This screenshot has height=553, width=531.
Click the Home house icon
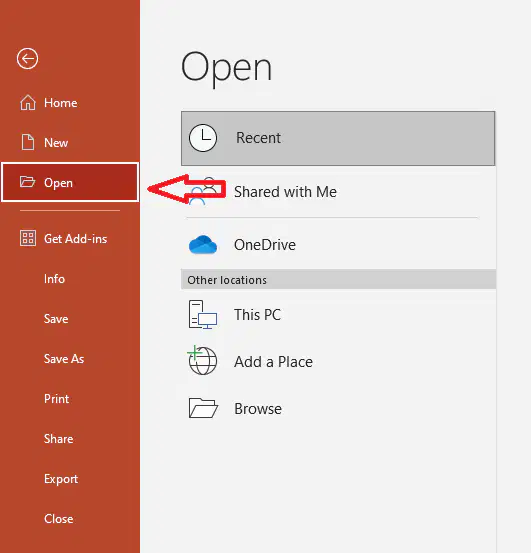pyautogui.click(x=28, y=103)
